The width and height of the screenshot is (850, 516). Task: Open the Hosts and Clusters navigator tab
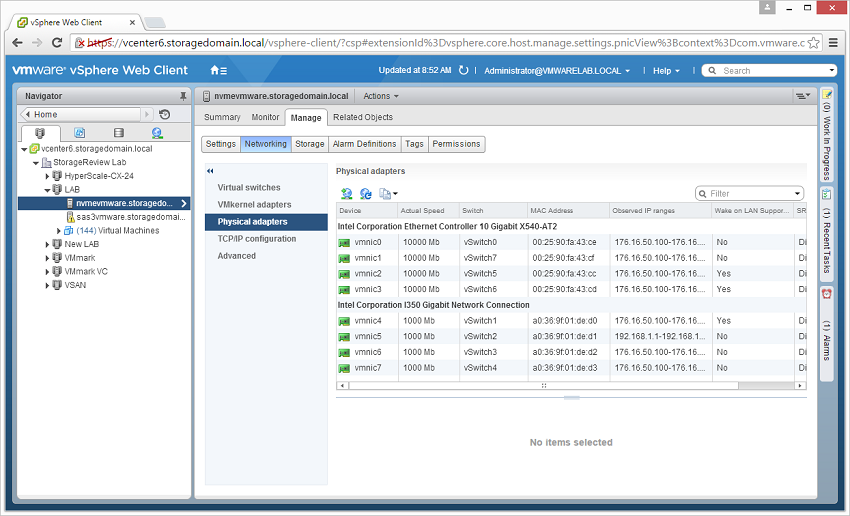(x=40, y=133)
